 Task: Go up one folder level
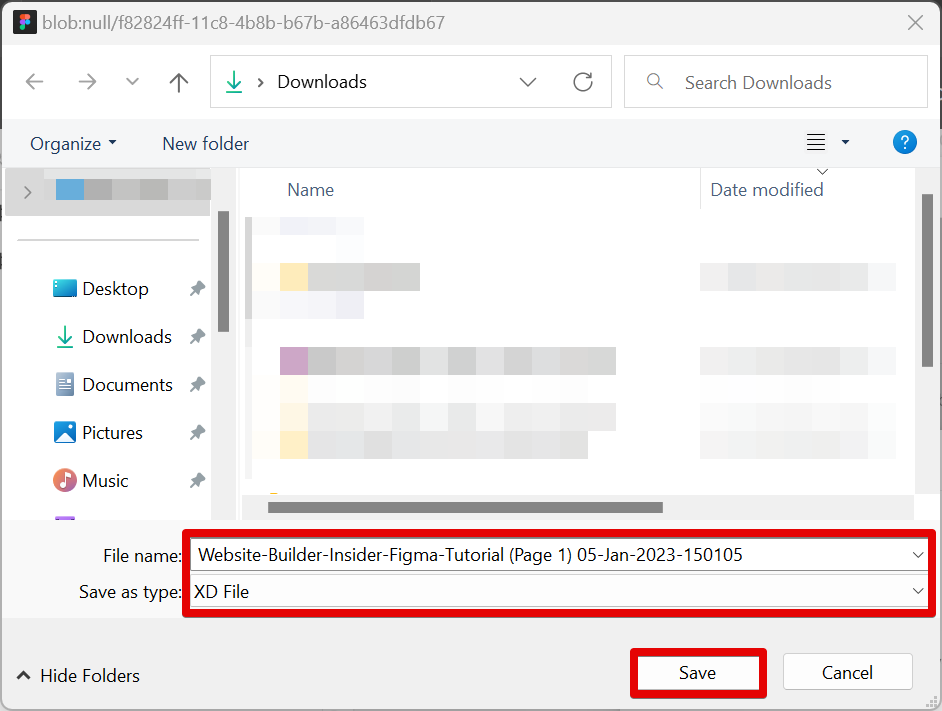[x=179, y=82]
